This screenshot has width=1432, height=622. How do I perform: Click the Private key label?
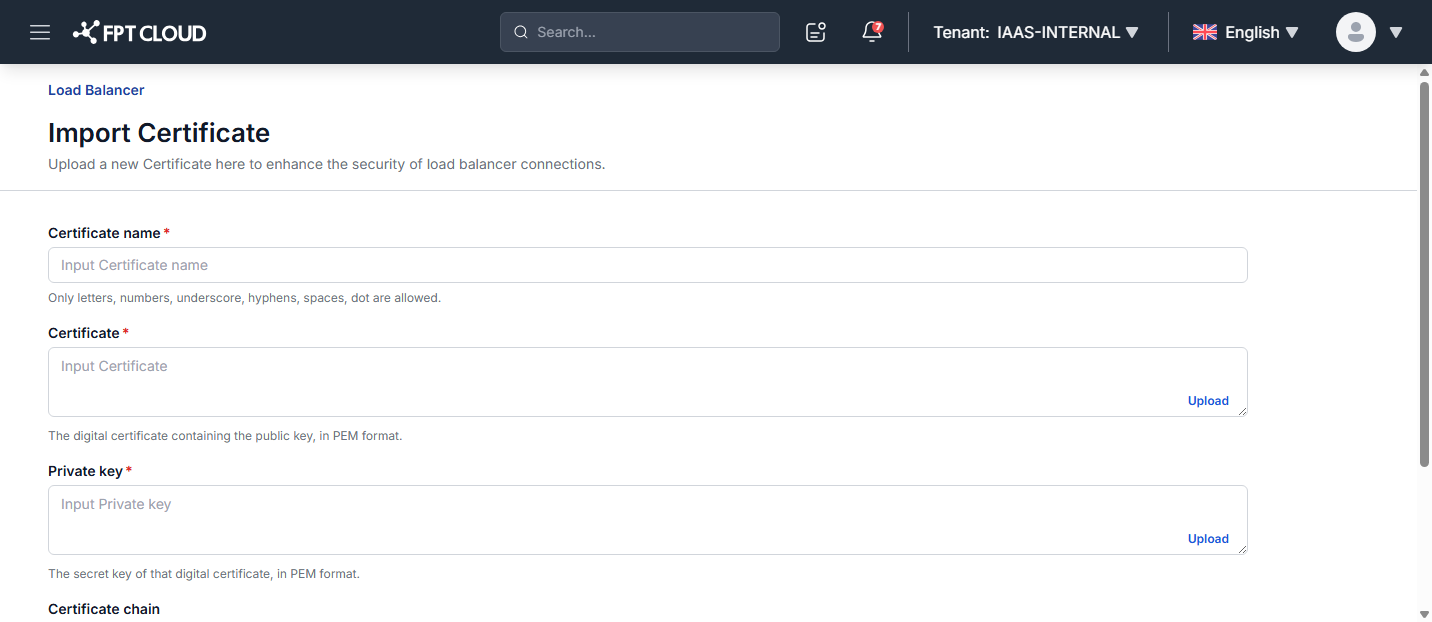85,471
